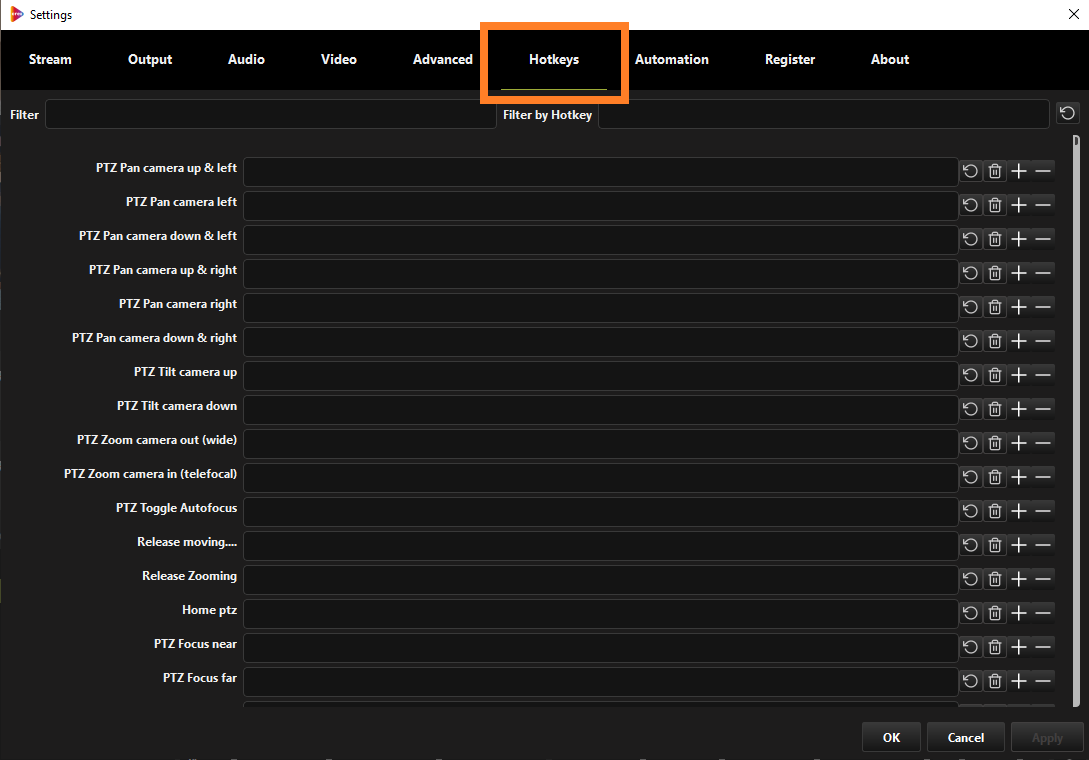Remove binding from PTZ Pan camera down & left
Screen dimensions: 1089x760
[x=1043, y=239]
